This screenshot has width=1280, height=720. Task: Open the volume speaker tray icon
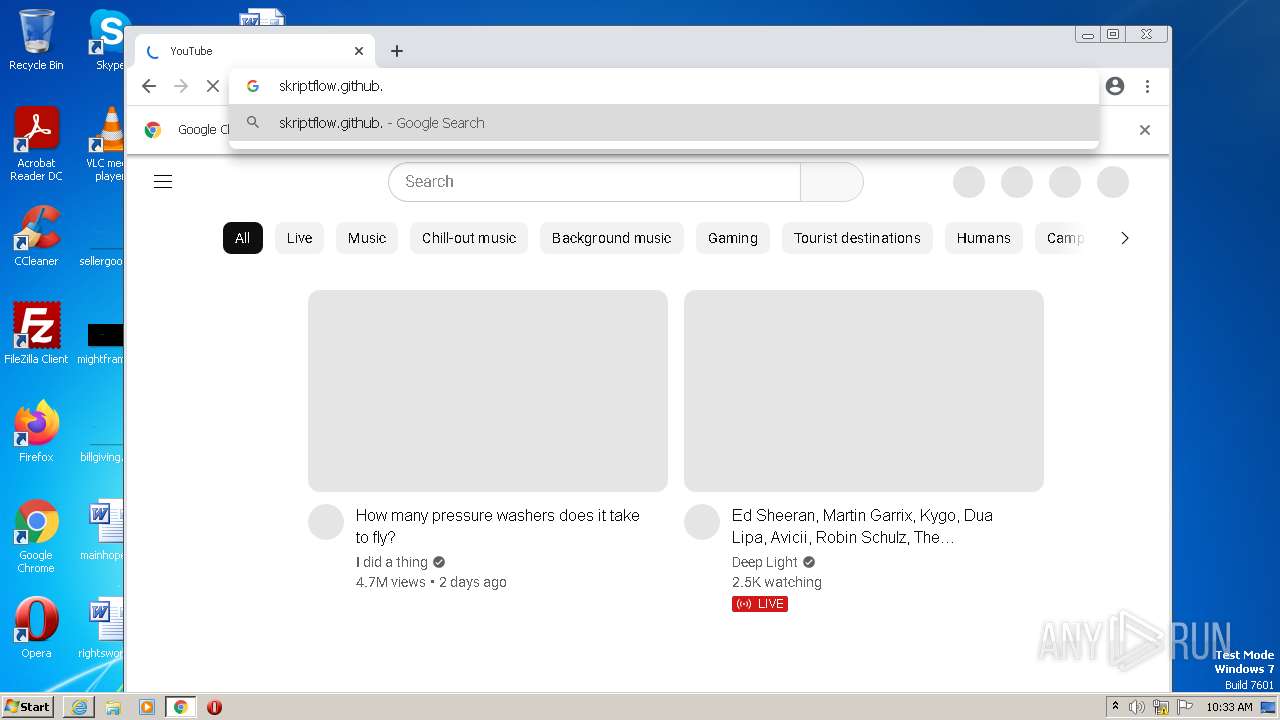1137,707
